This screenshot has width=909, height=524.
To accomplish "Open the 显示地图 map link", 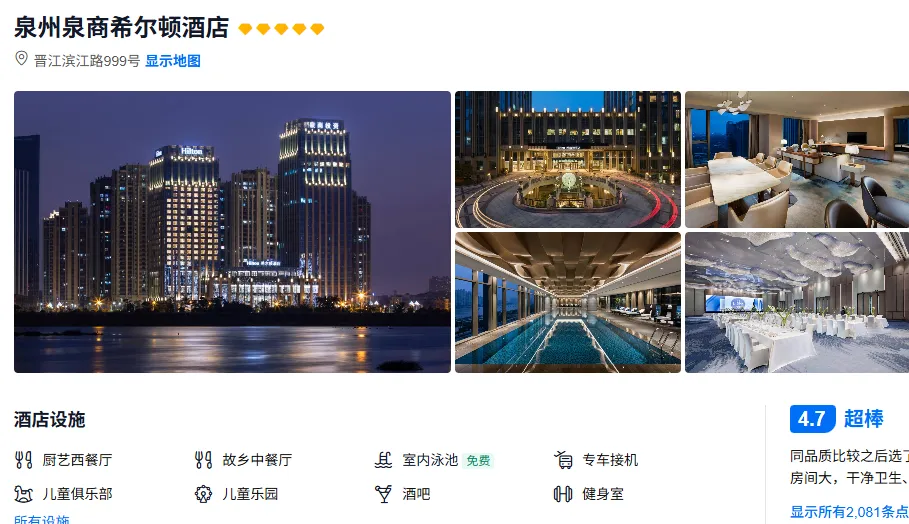I will point(173,61).
